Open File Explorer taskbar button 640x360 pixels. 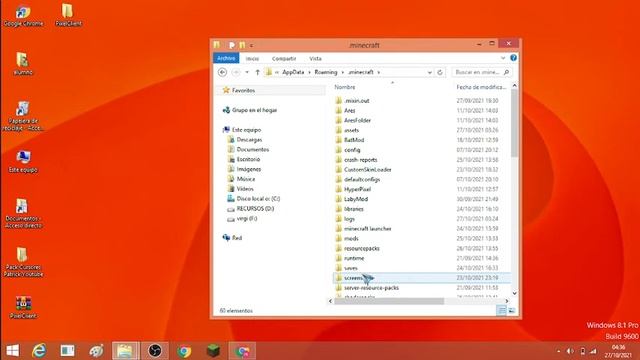pos(125,351)
